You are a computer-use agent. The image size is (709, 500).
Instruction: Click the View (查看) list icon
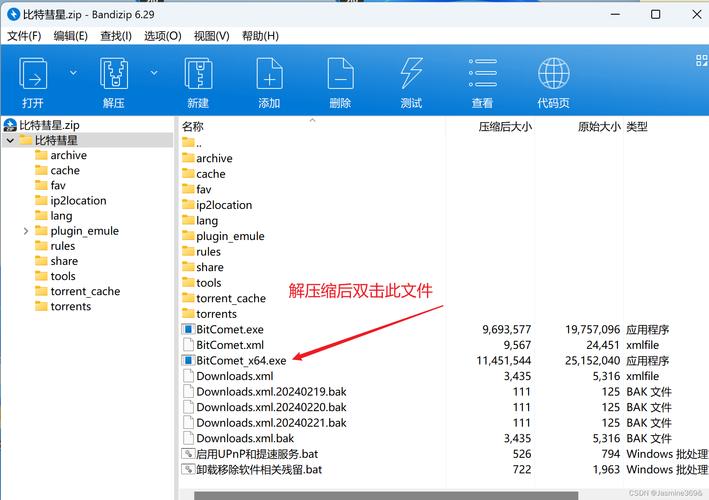pos(482,73)
